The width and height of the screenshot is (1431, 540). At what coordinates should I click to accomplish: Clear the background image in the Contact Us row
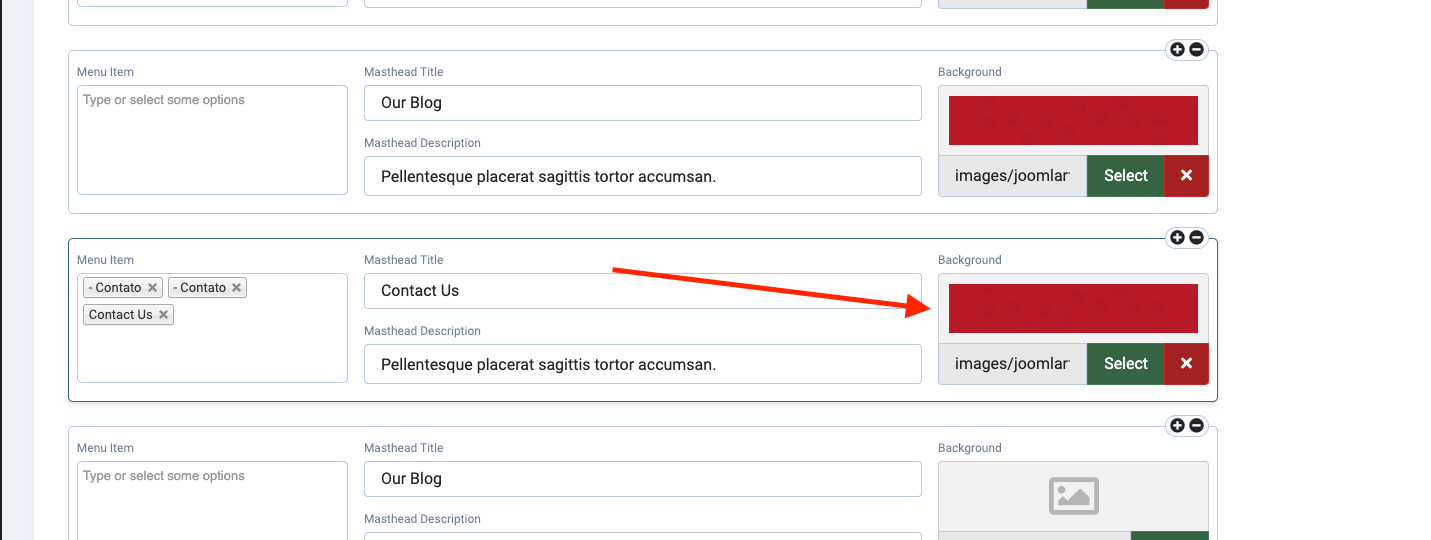tap(1186, 364)
